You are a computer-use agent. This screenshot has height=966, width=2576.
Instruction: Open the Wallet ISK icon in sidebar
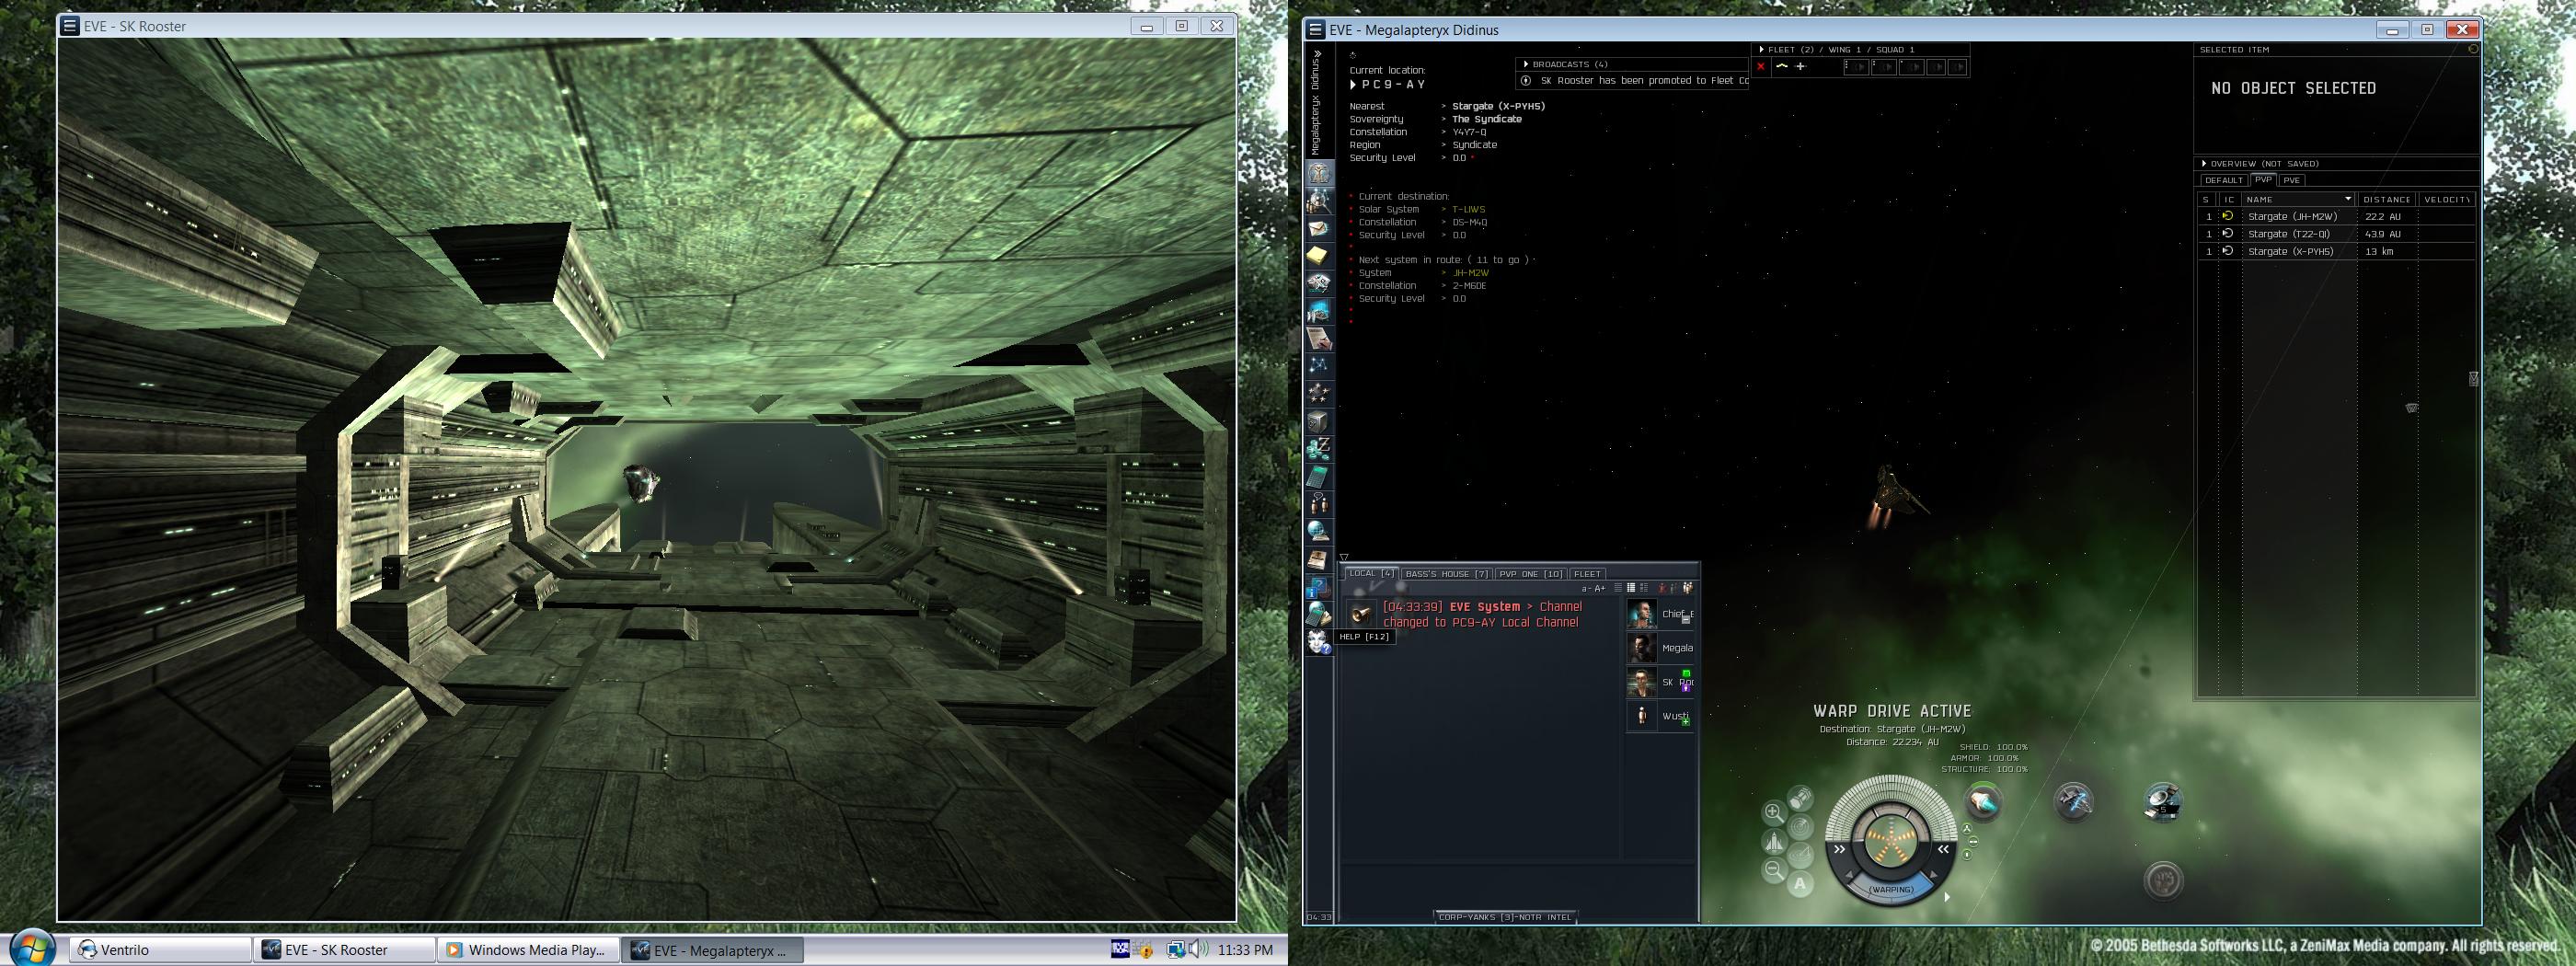(1319, 447)
